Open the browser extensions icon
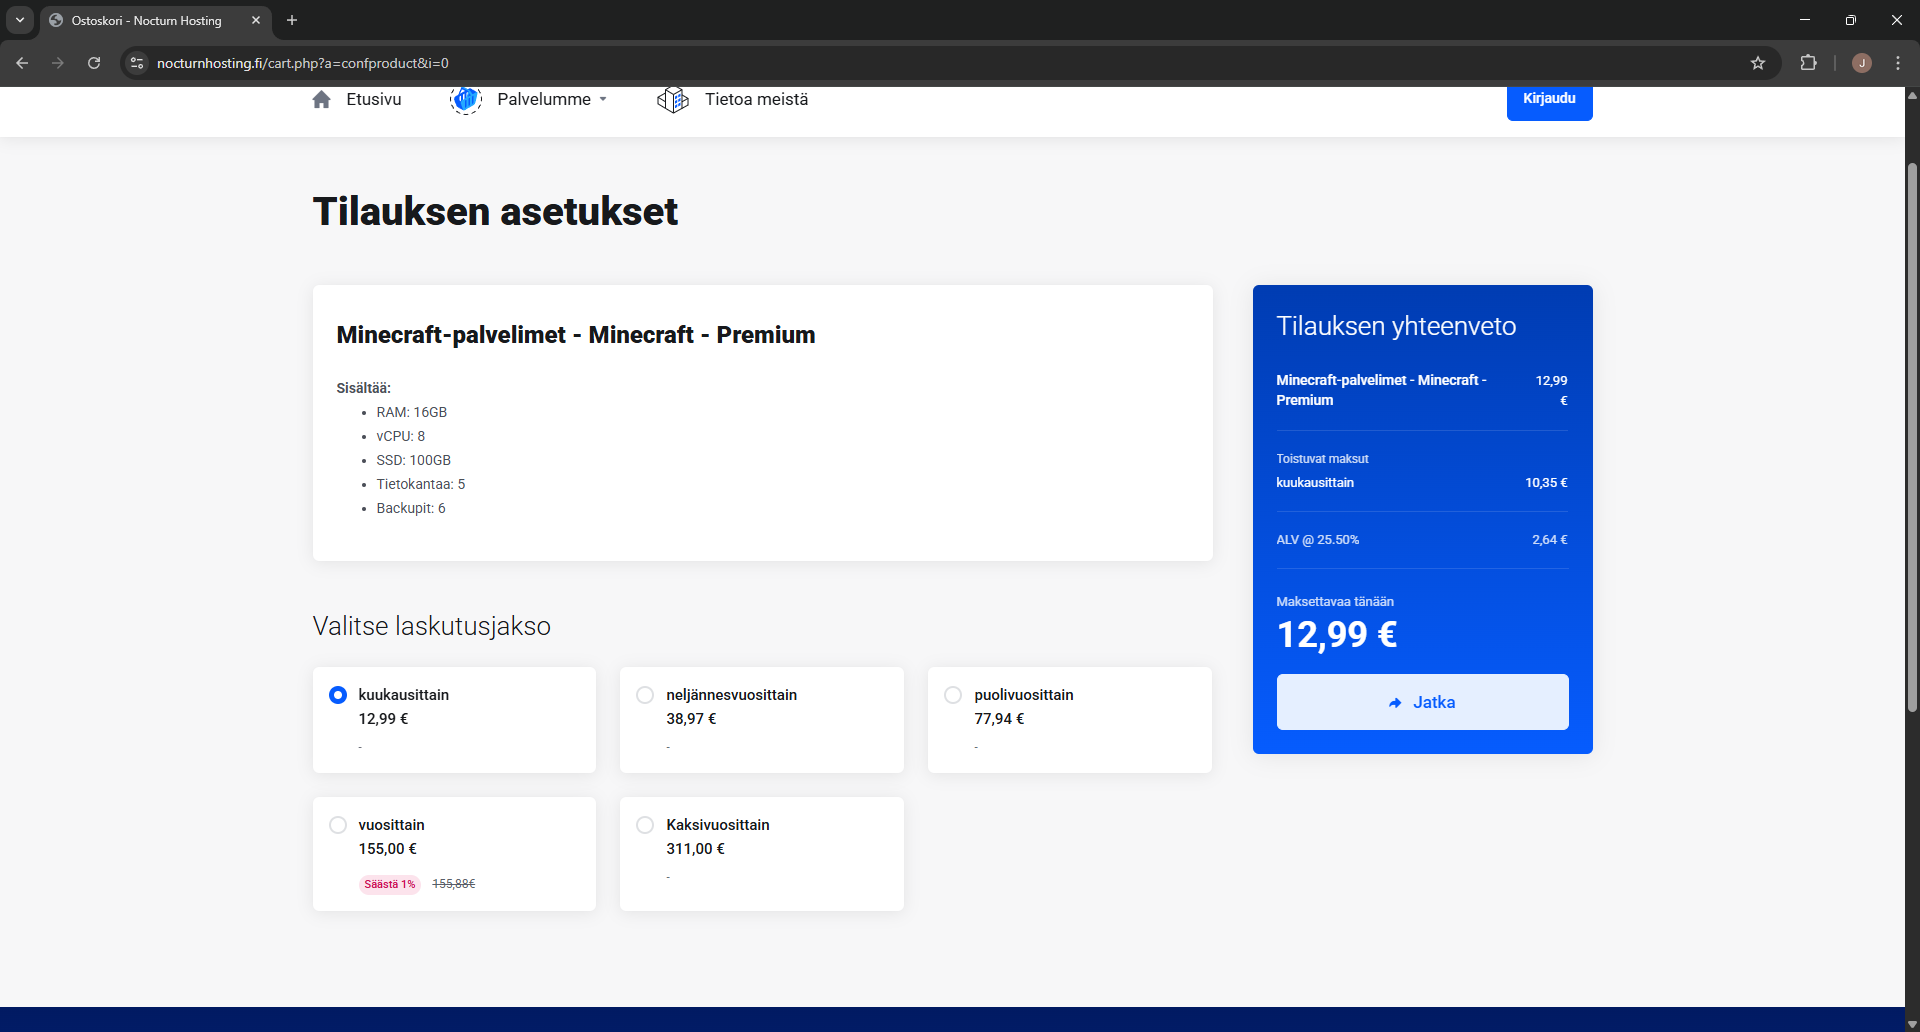 point(1809,63)
